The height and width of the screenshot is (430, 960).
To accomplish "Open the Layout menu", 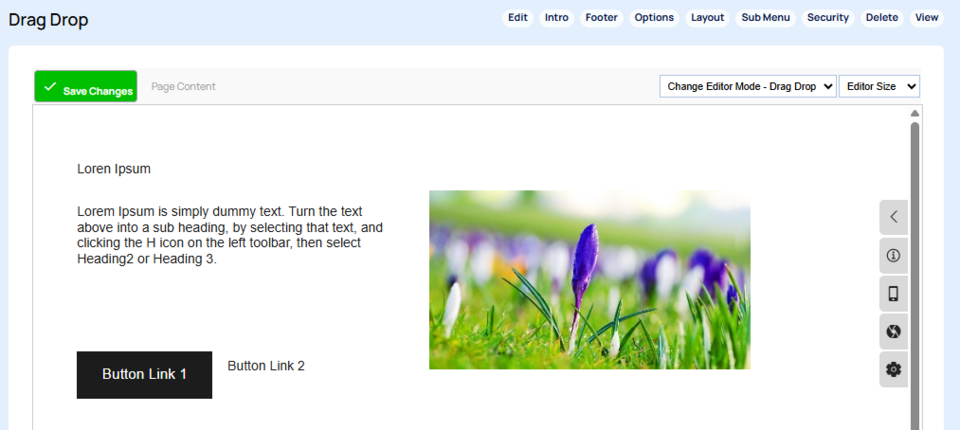I will [707, 18].
